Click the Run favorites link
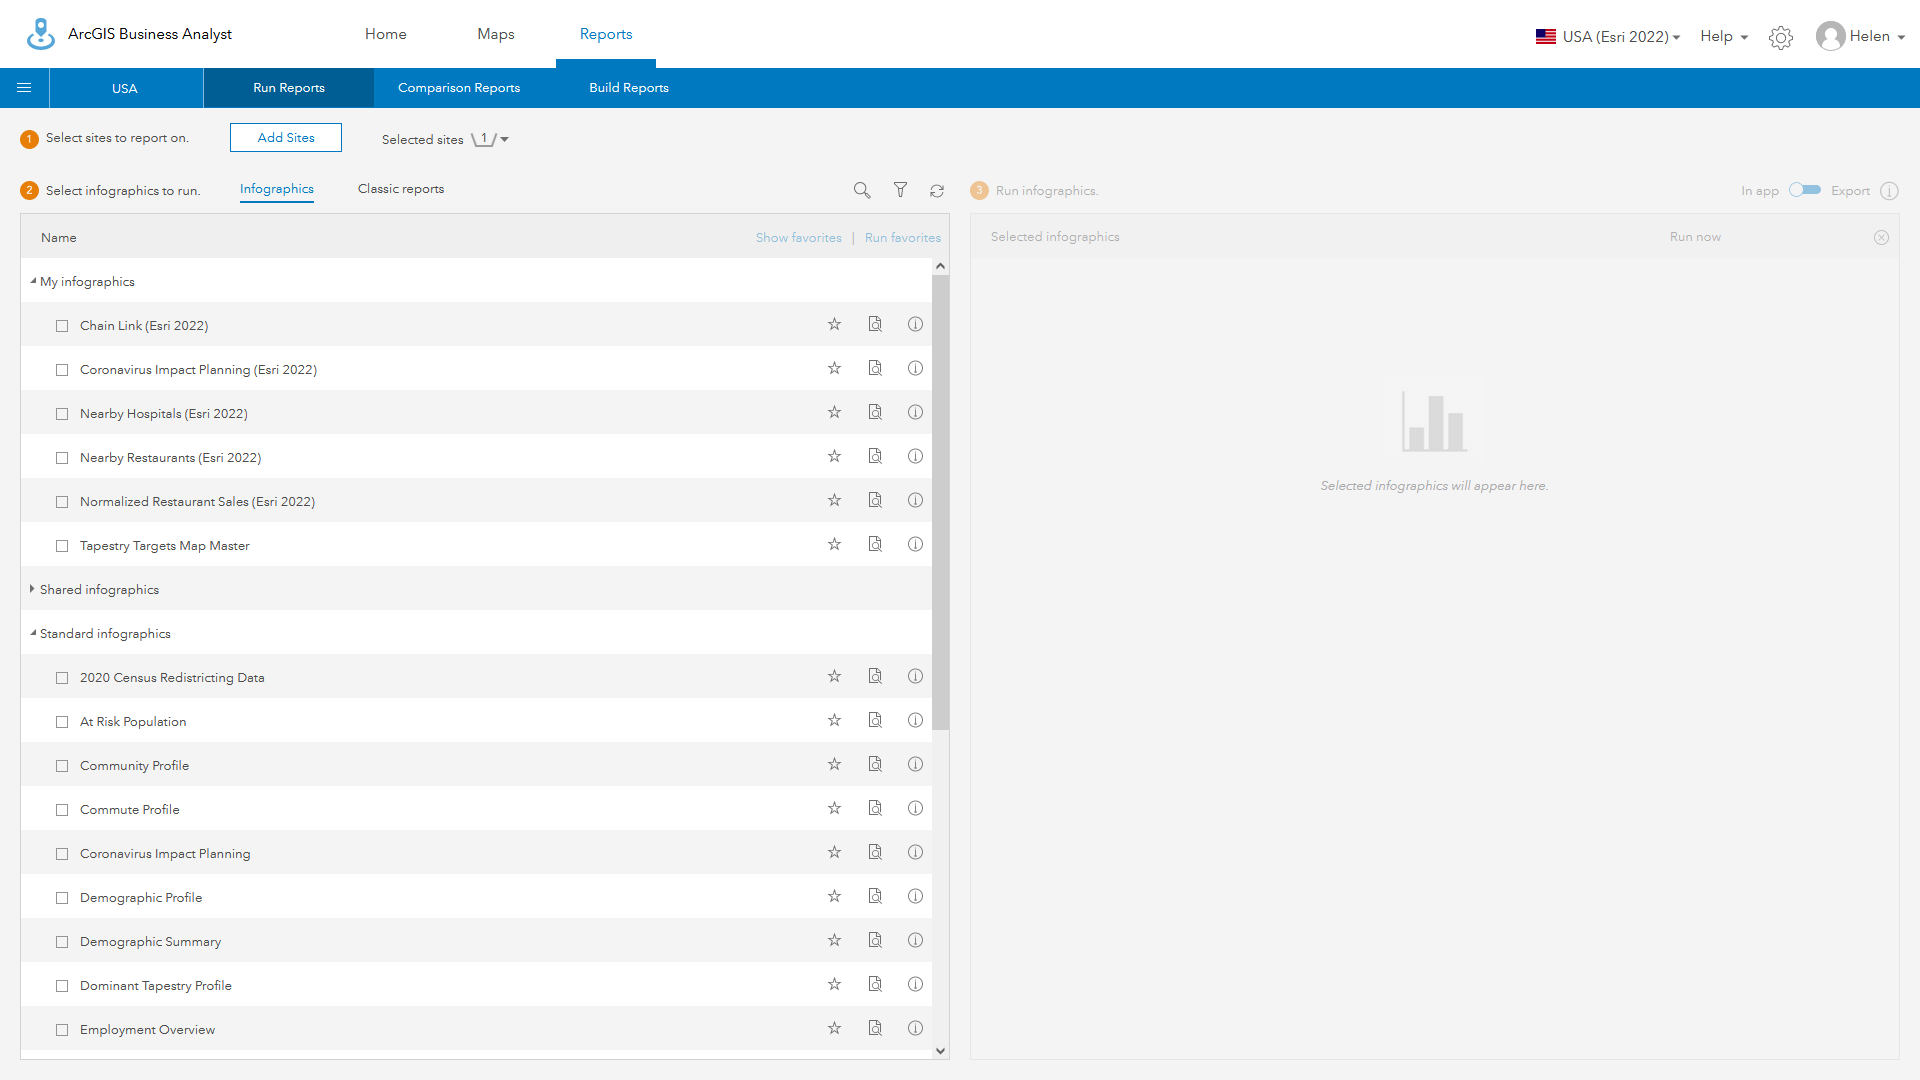1920x1080 pixels. pos(902,237)
